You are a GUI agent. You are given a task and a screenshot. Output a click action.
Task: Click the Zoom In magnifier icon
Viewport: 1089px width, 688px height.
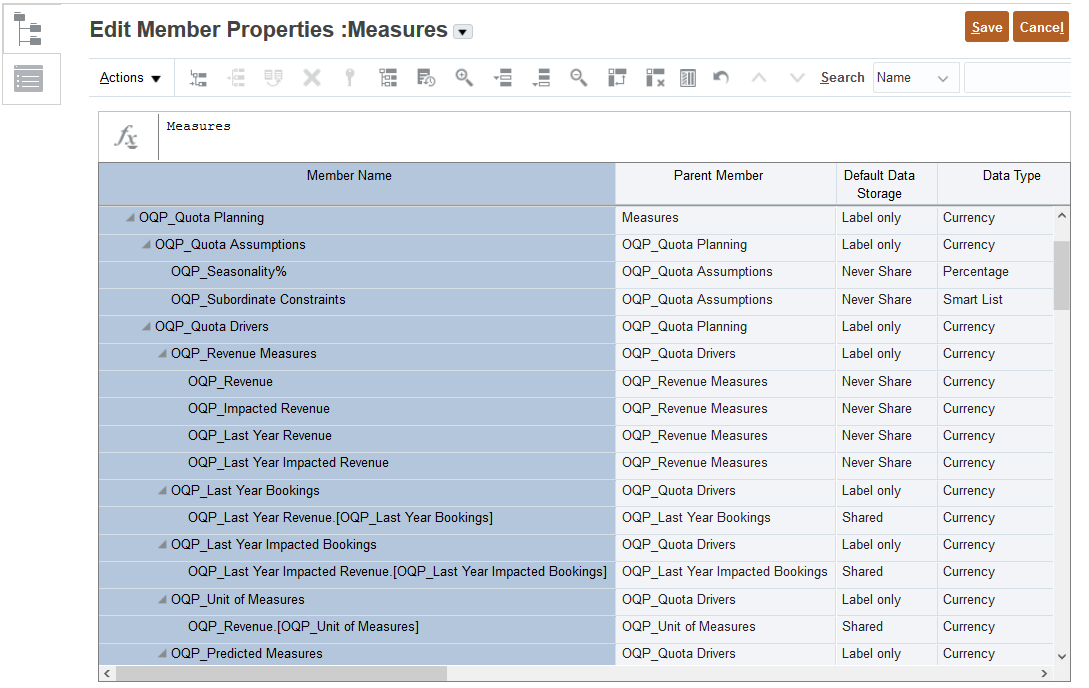[x=464, y=77]
